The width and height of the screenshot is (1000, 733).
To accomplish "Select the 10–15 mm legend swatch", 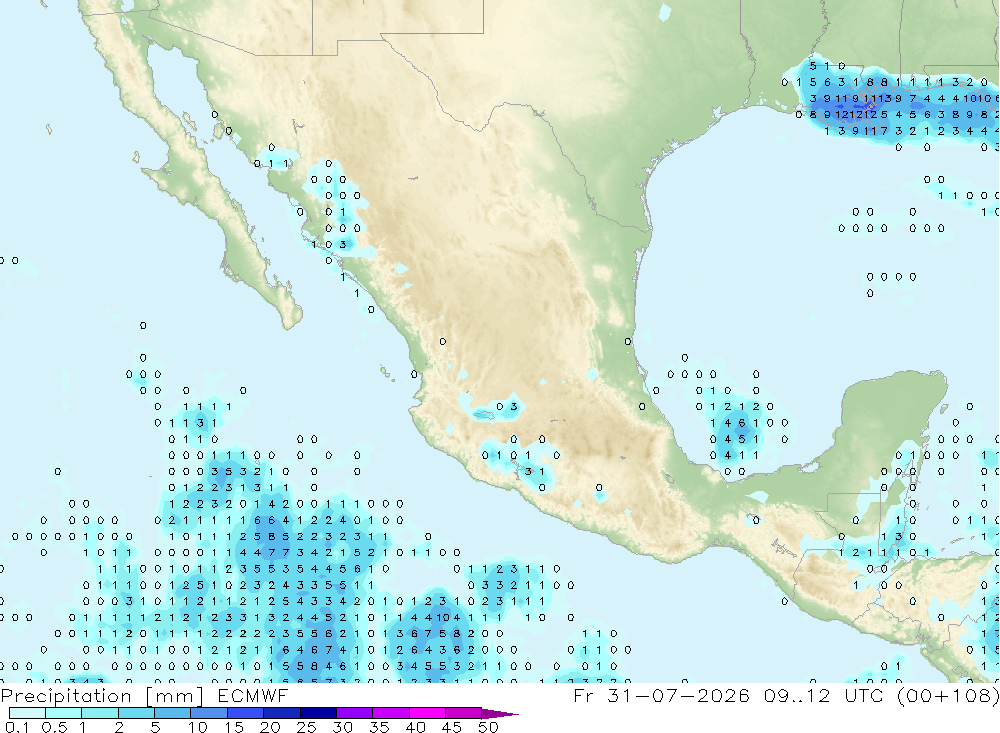I will coord(209,713).
